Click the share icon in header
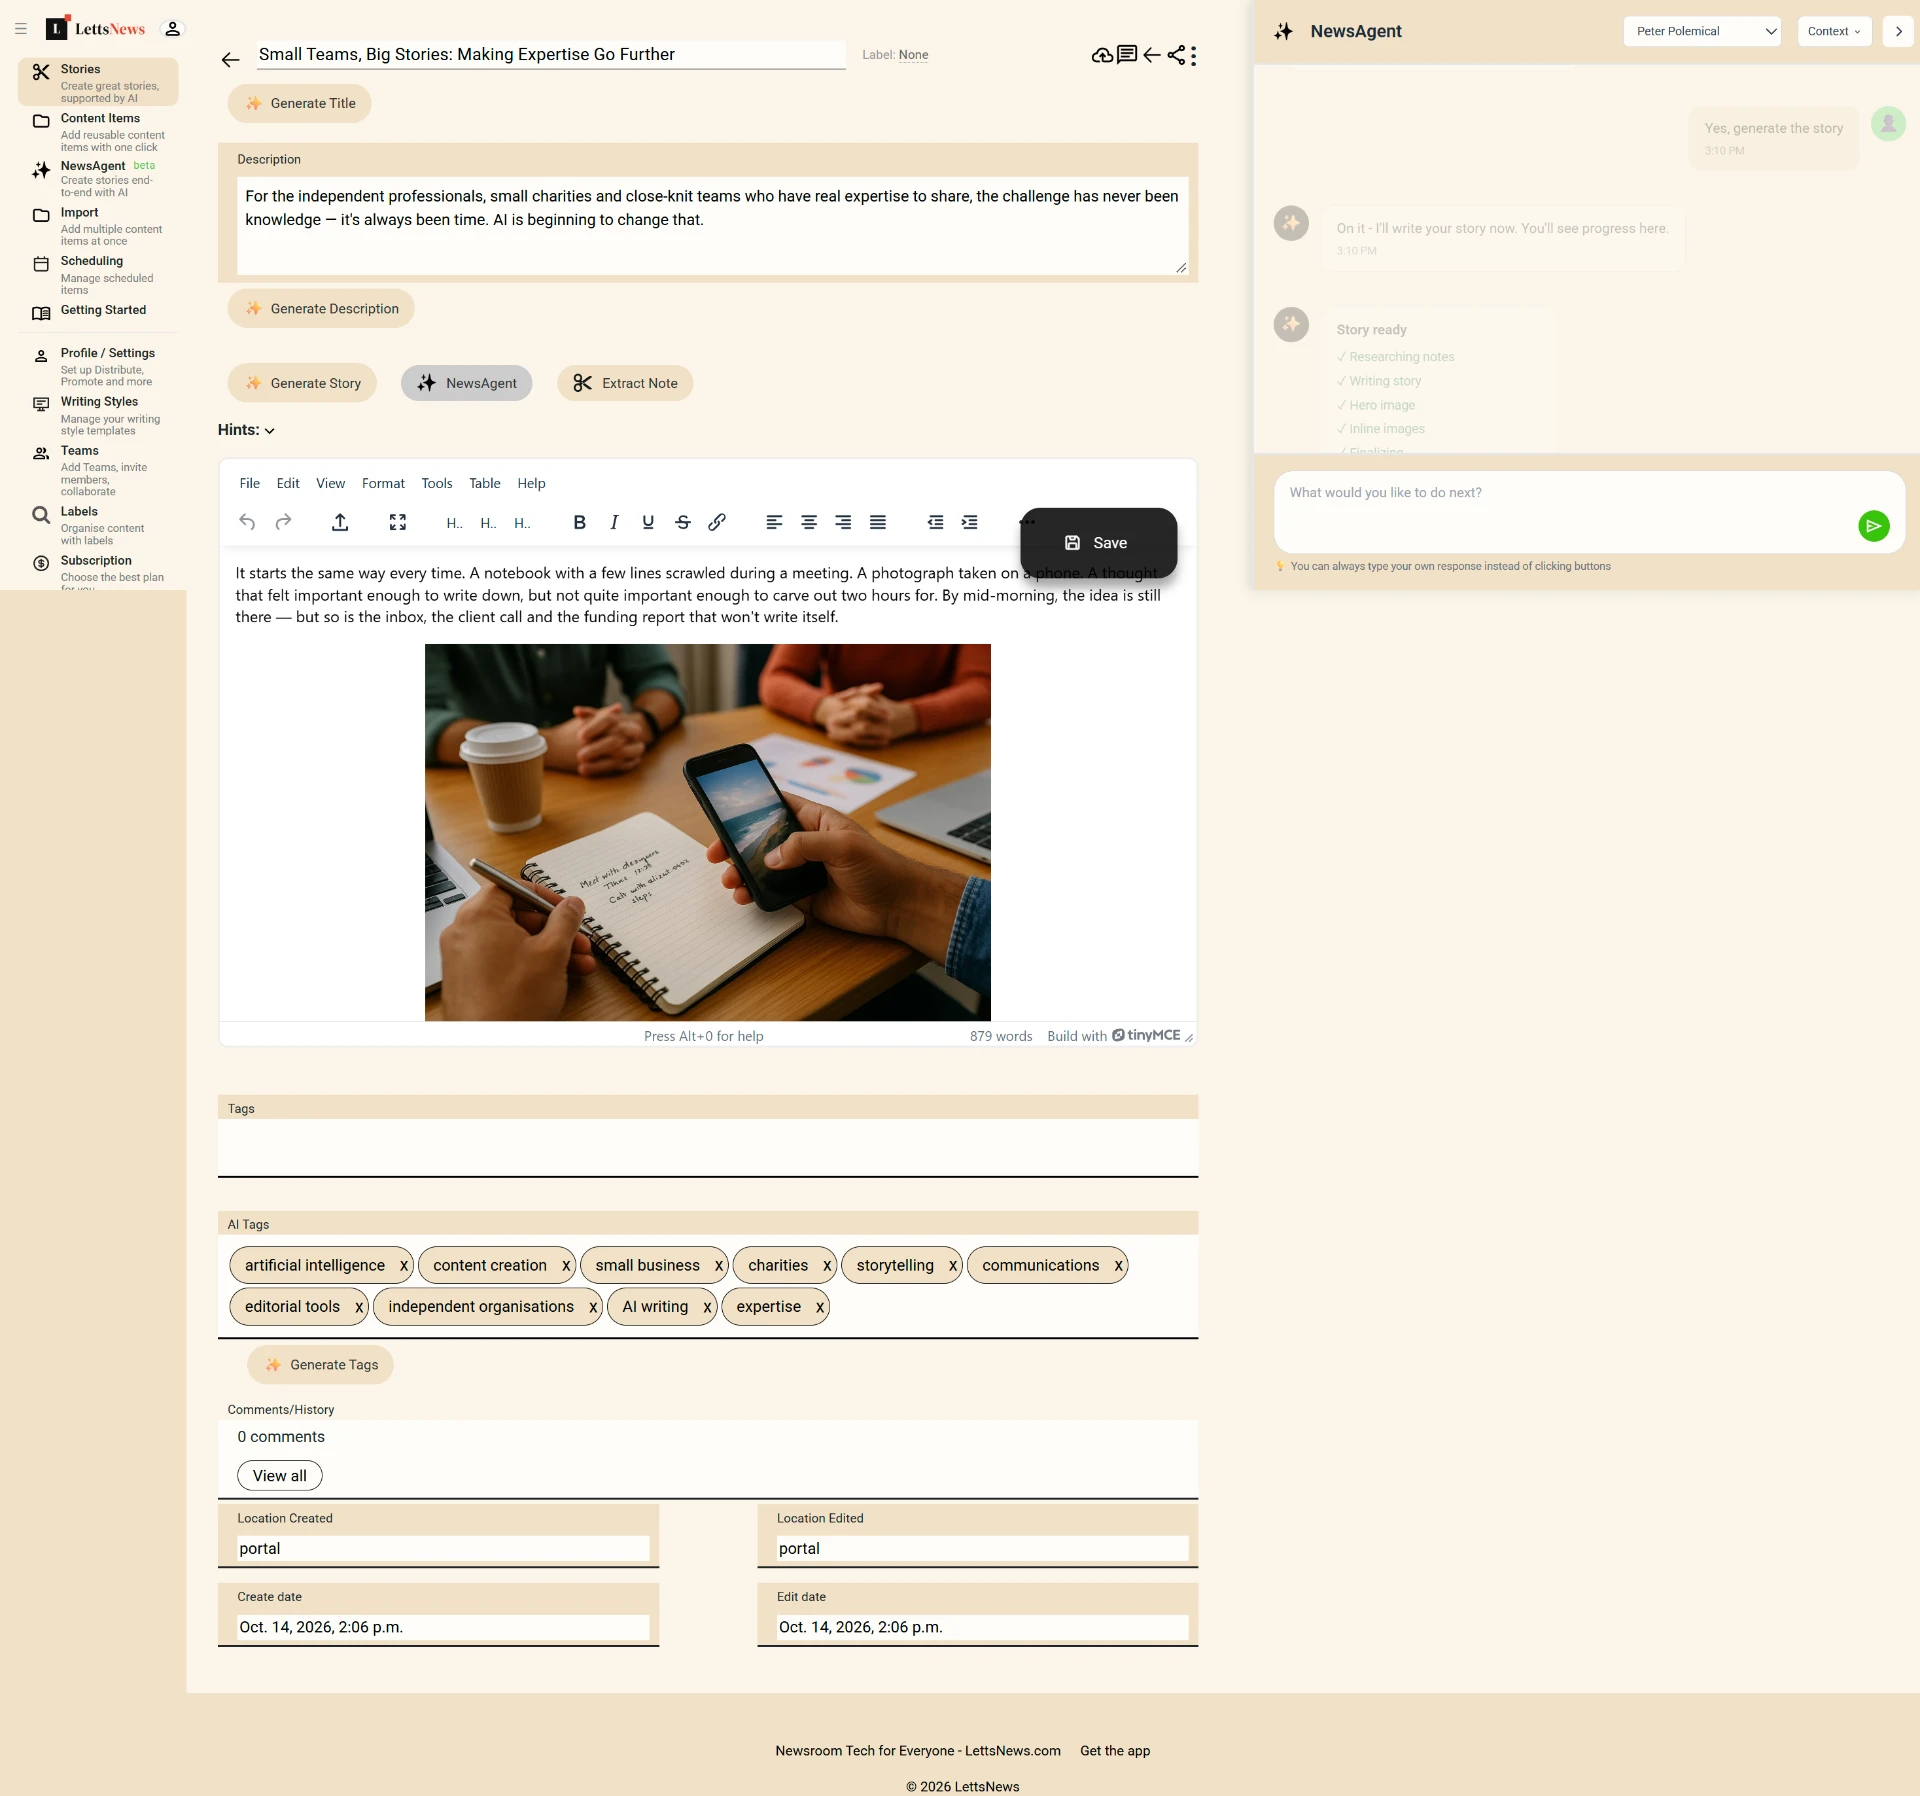The width and height of the screenshot is (1920, 1796). [x=1176, y=55]
